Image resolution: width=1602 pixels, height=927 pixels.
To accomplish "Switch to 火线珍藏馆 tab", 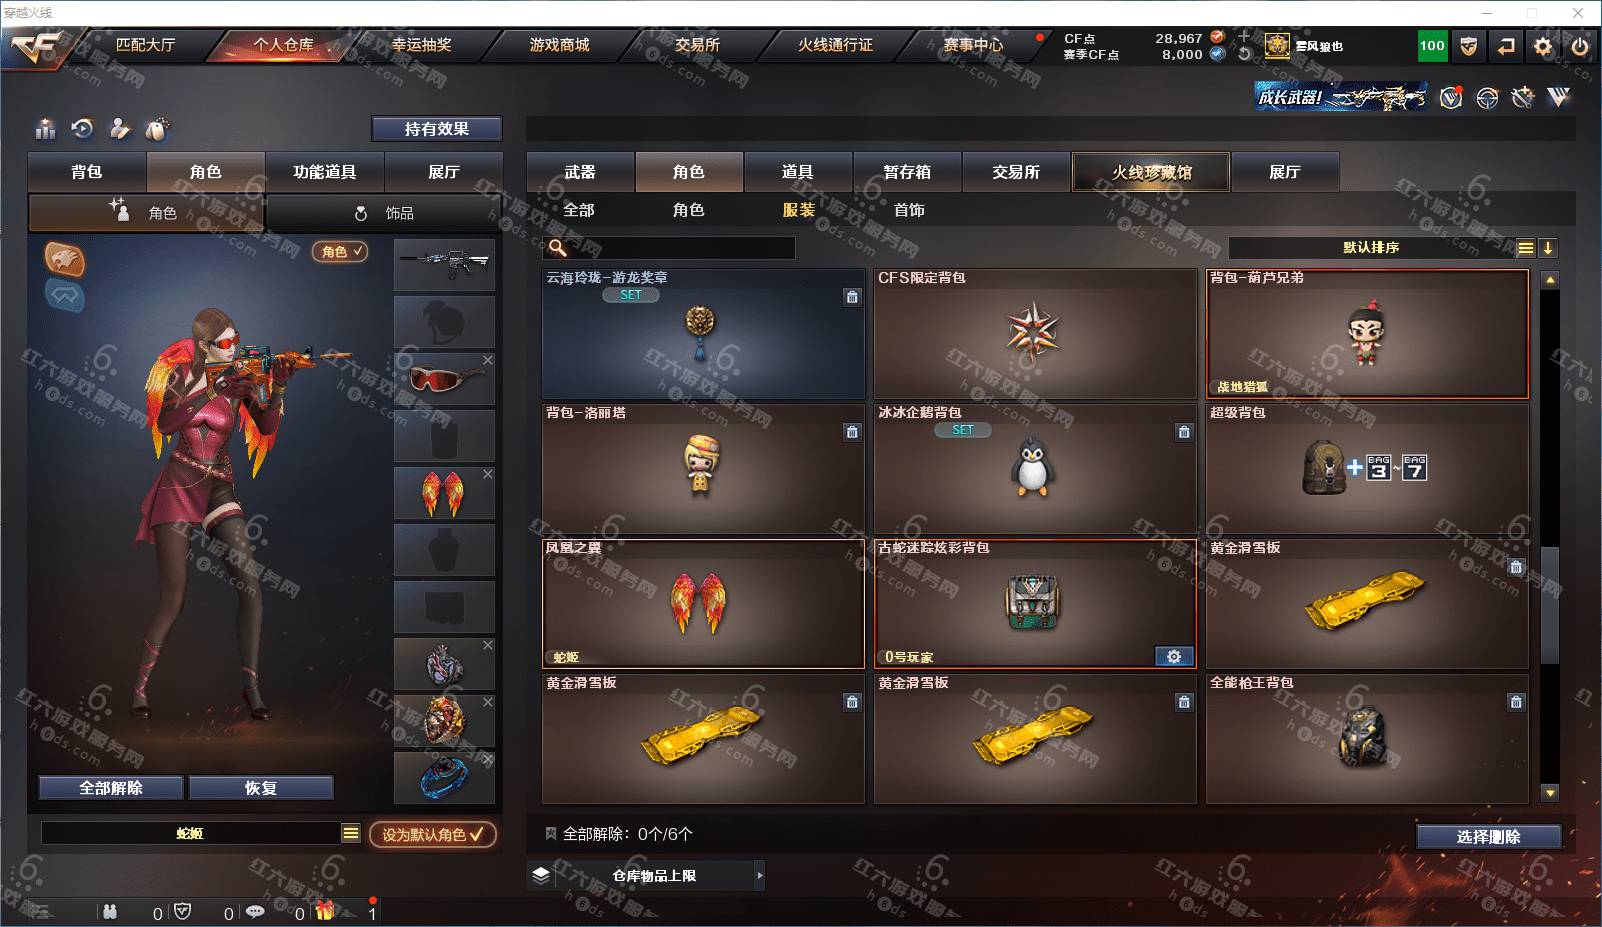I will click(x=1151, y=172).
